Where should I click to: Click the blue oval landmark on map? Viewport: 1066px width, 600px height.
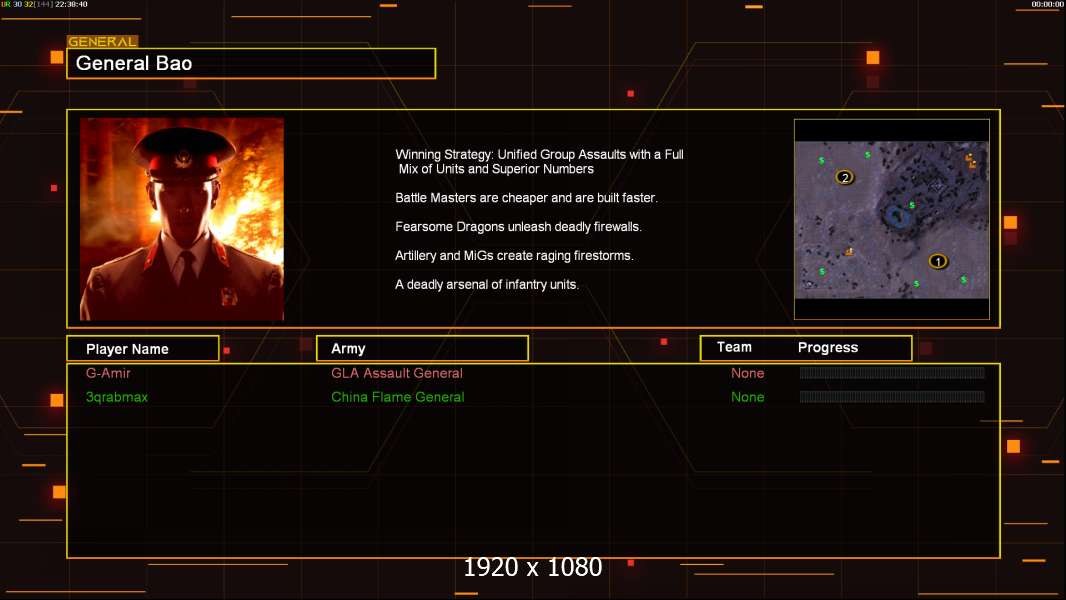(x=898, y=217)
